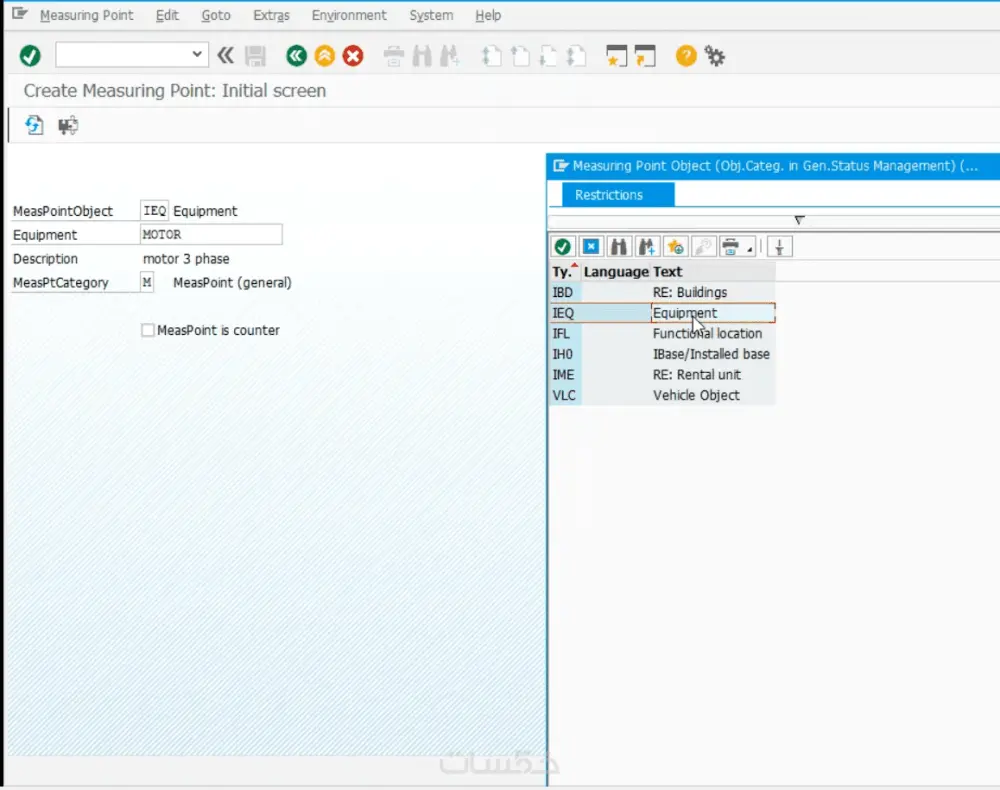Click the green Continue checkmark on the main toolbar
The height and width of the screenshot is (790, 1000).
click(29, 55)
